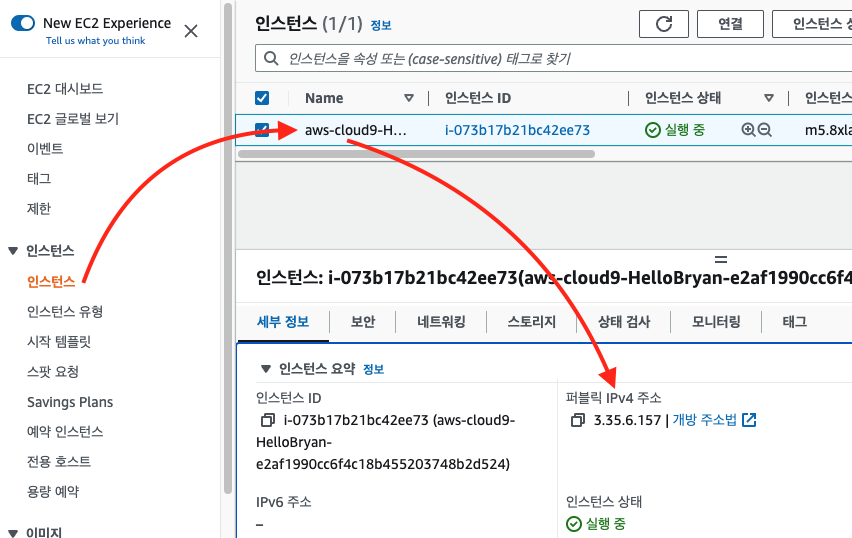The height and width of the screenshot is (538, 852).
Task: Go to 이벤트 in the sidebar
Action: [45, 148]
